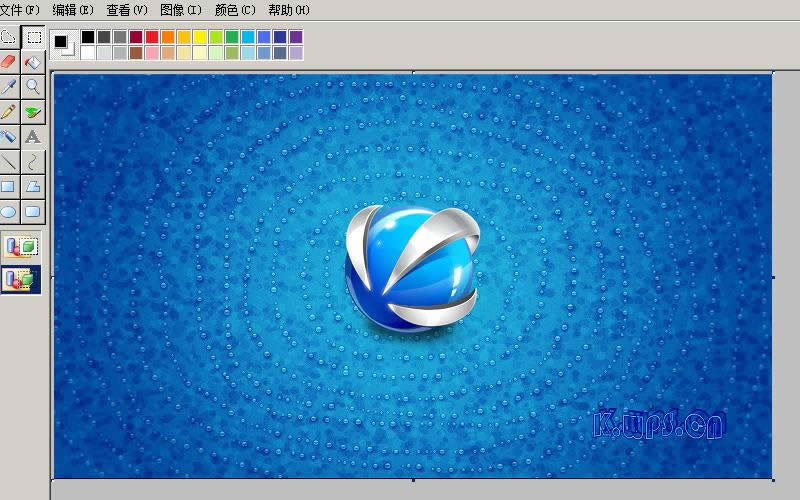Pick the orange palette swatch

168,37
